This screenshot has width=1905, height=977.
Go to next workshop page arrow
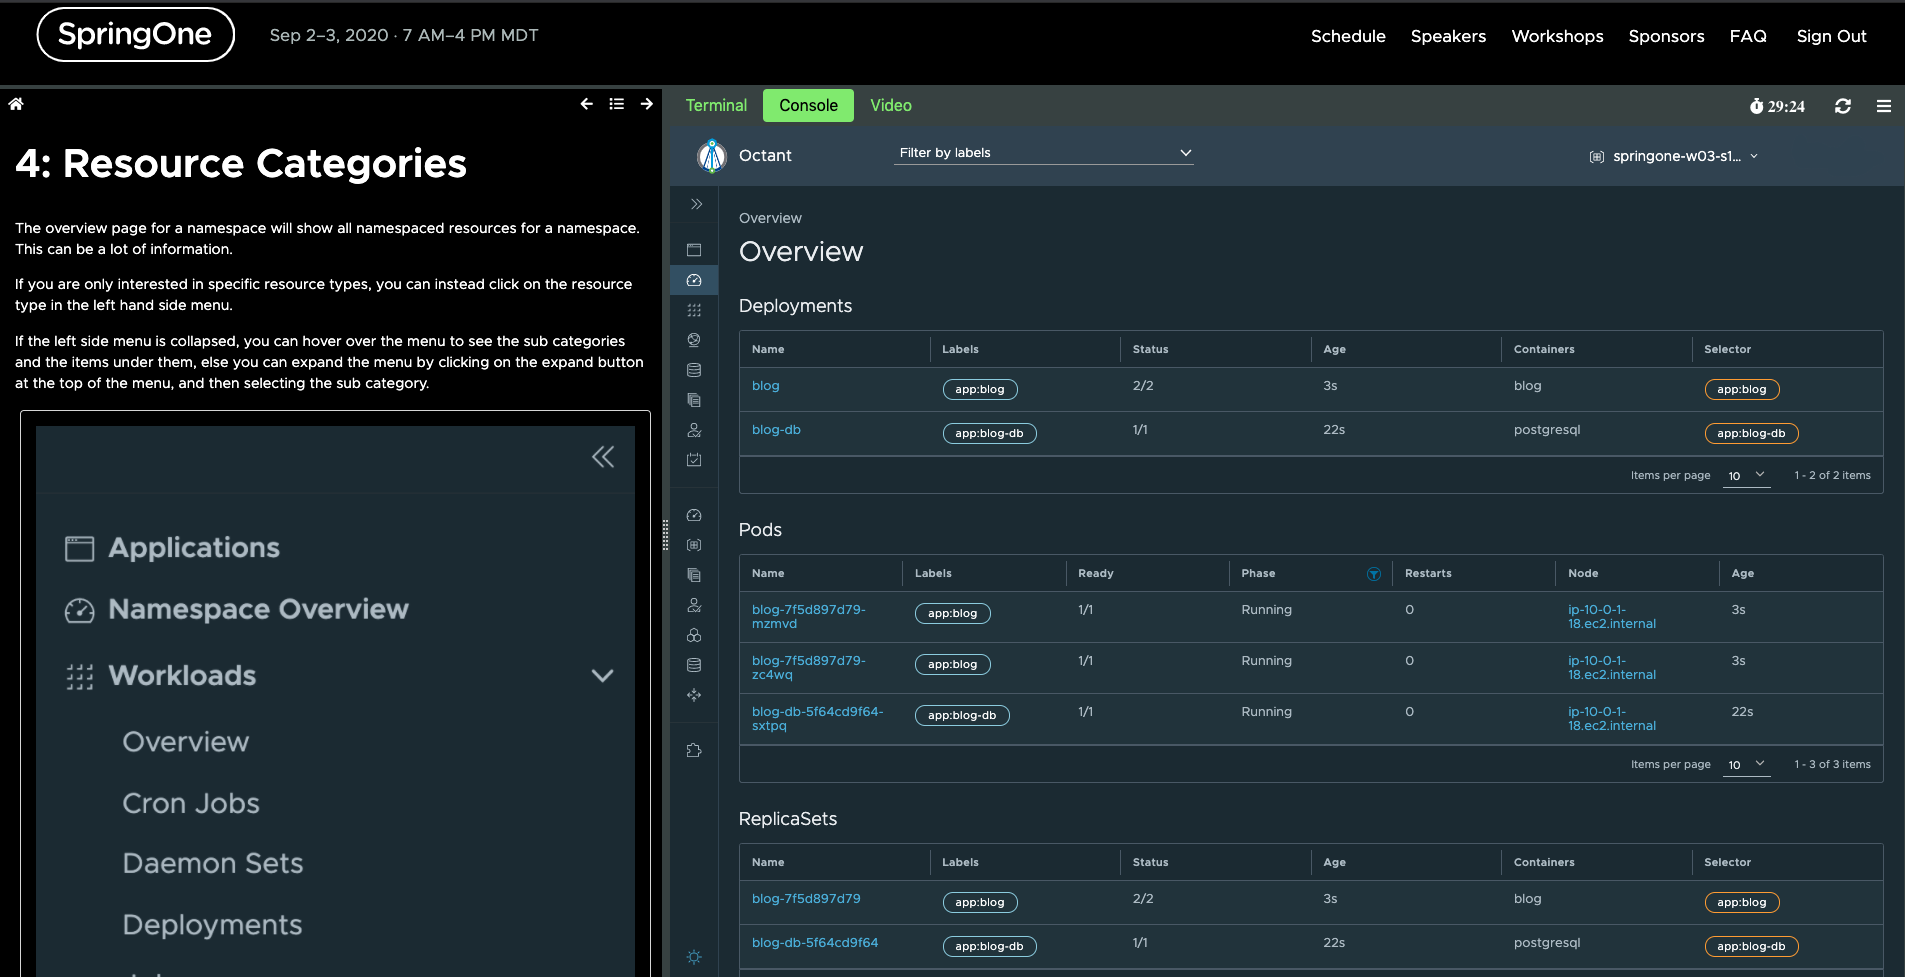pyautogui.click(x=647, y=104)
